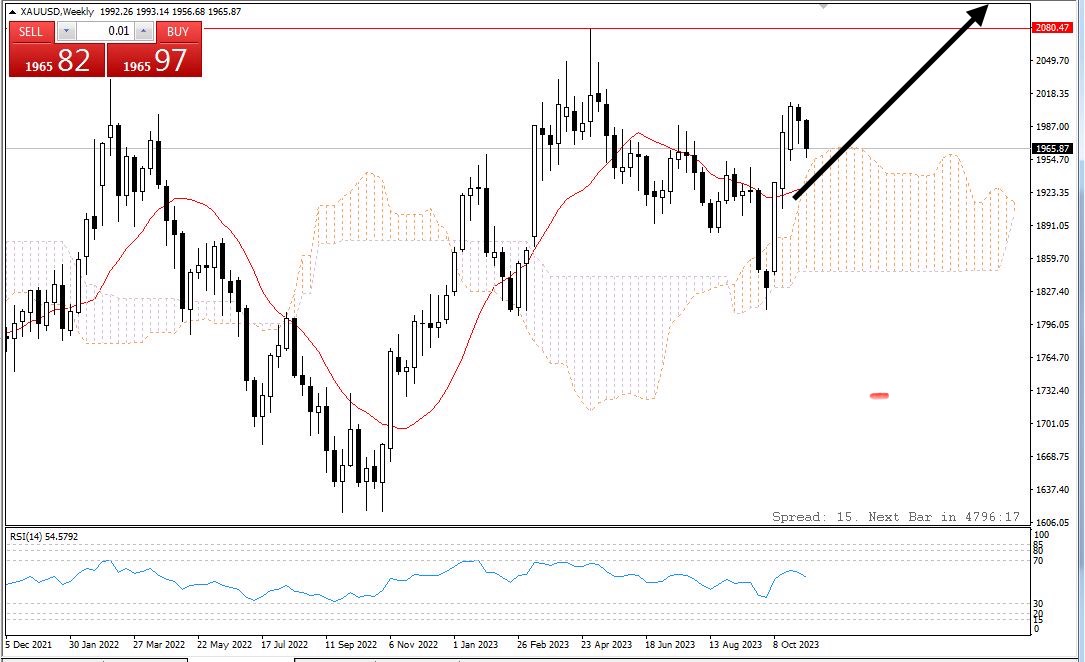1085x662 pixels.
Task: Click the 2049.70 price scale label
Action: point(1052,61)
